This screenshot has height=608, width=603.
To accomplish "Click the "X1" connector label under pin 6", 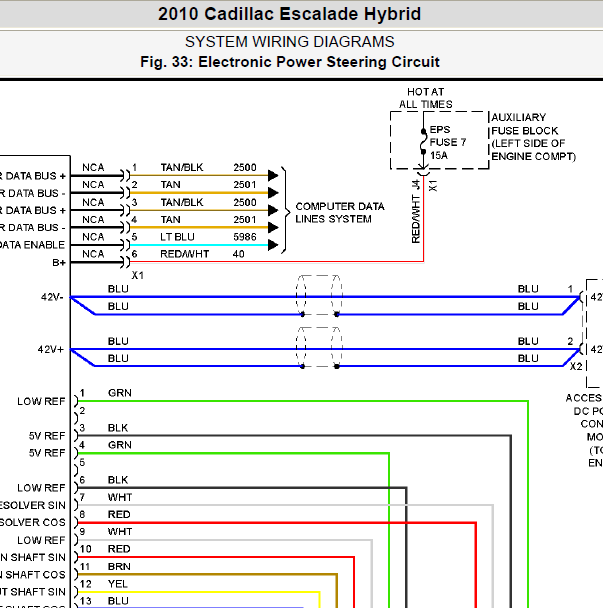I will pyautogui.click(x=138, y=275).
